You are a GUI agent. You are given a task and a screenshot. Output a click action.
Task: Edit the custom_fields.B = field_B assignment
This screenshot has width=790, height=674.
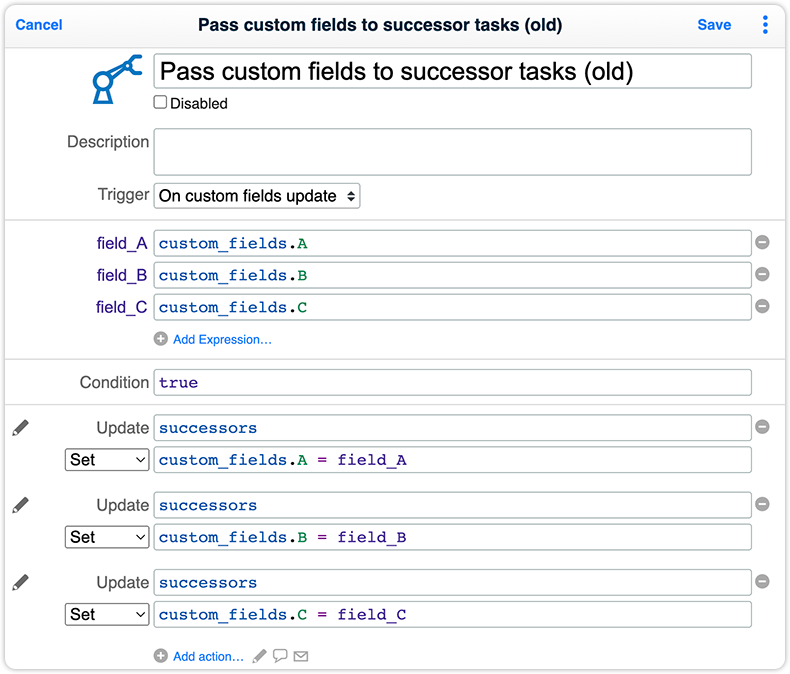coord(452,537)
